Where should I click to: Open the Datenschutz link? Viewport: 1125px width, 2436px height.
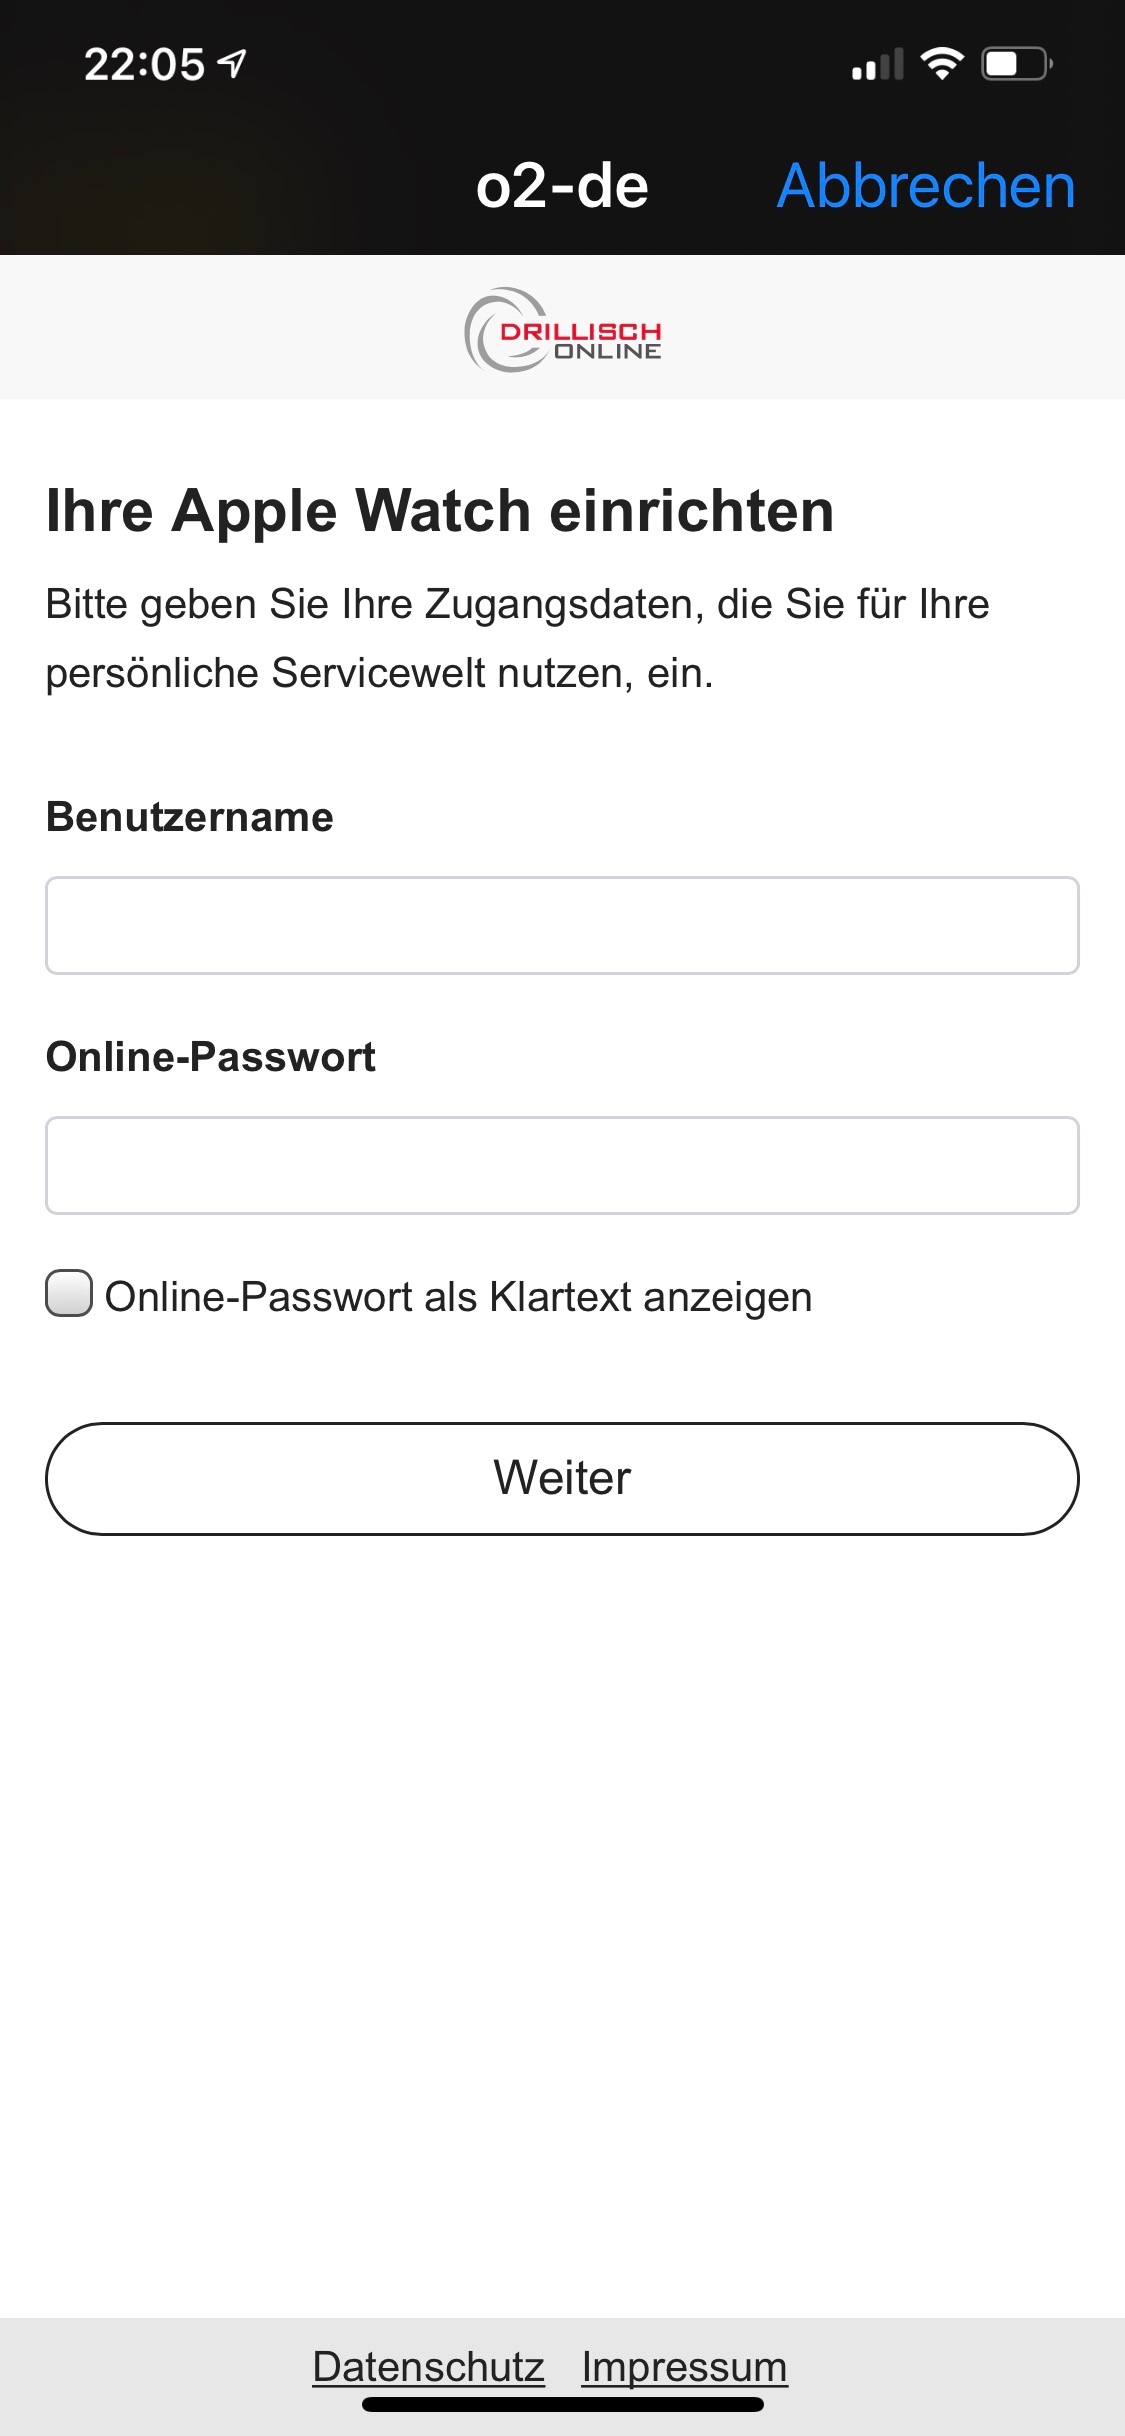click(428, 2366)
